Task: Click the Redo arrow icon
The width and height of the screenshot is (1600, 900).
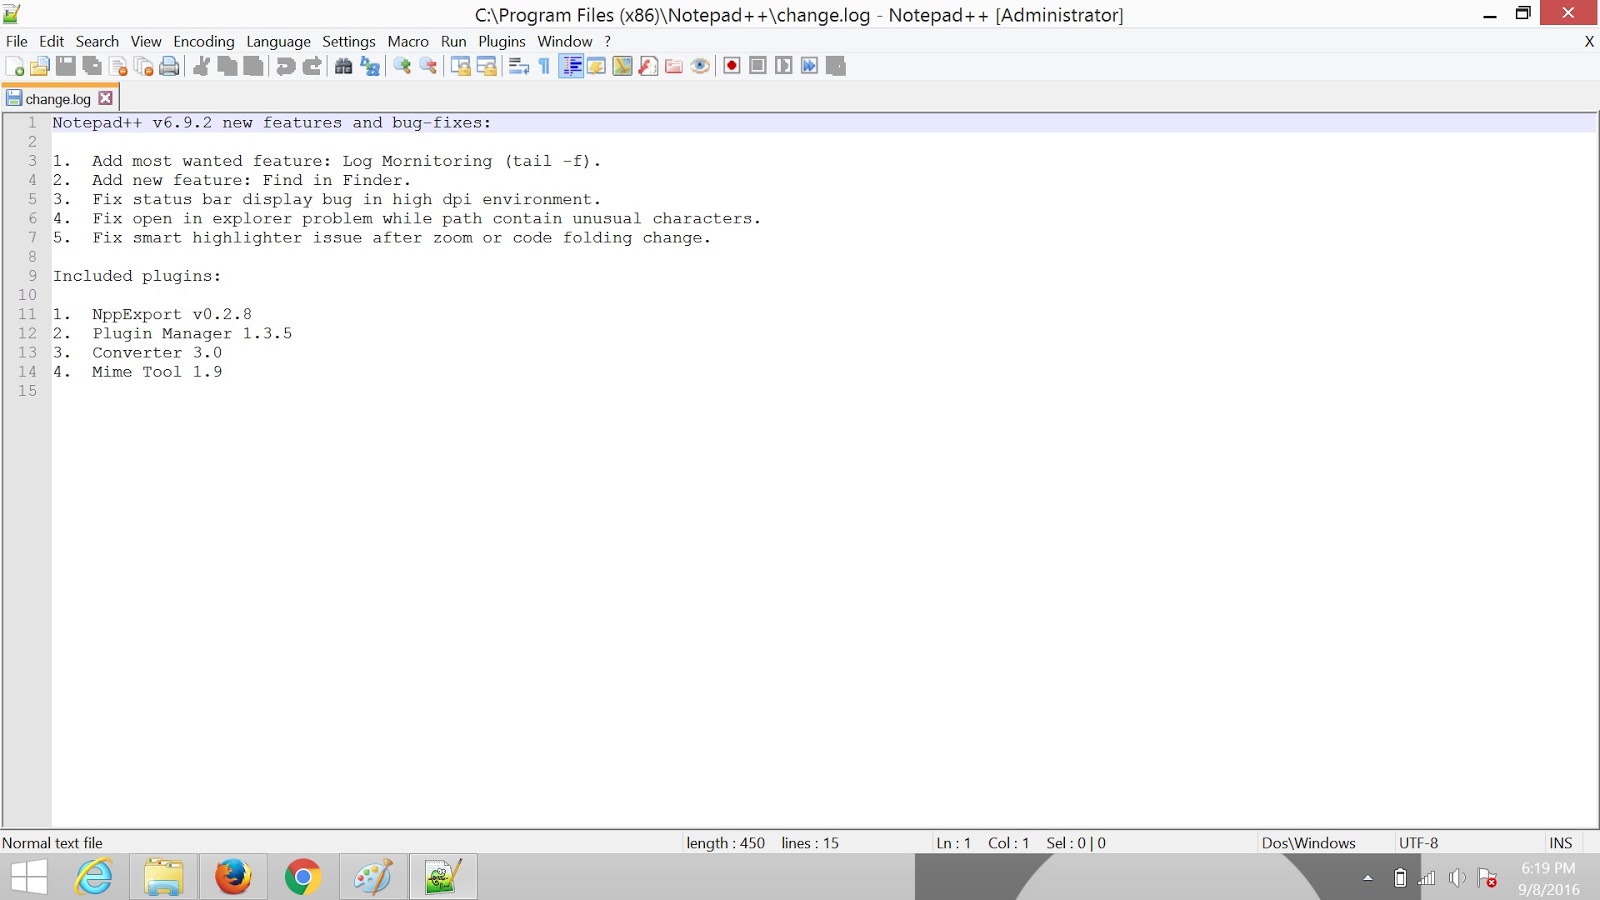Action: coord(312,66)
